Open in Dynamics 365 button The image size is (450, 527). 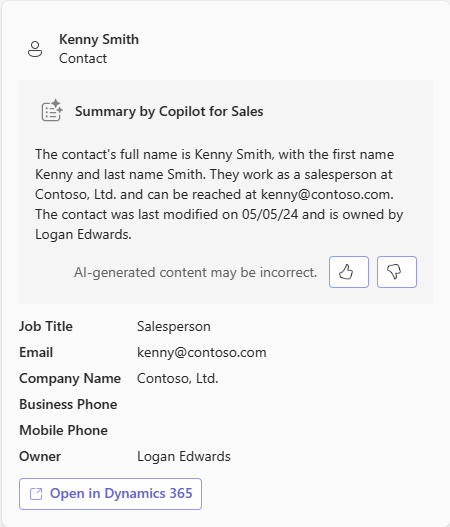110,494
